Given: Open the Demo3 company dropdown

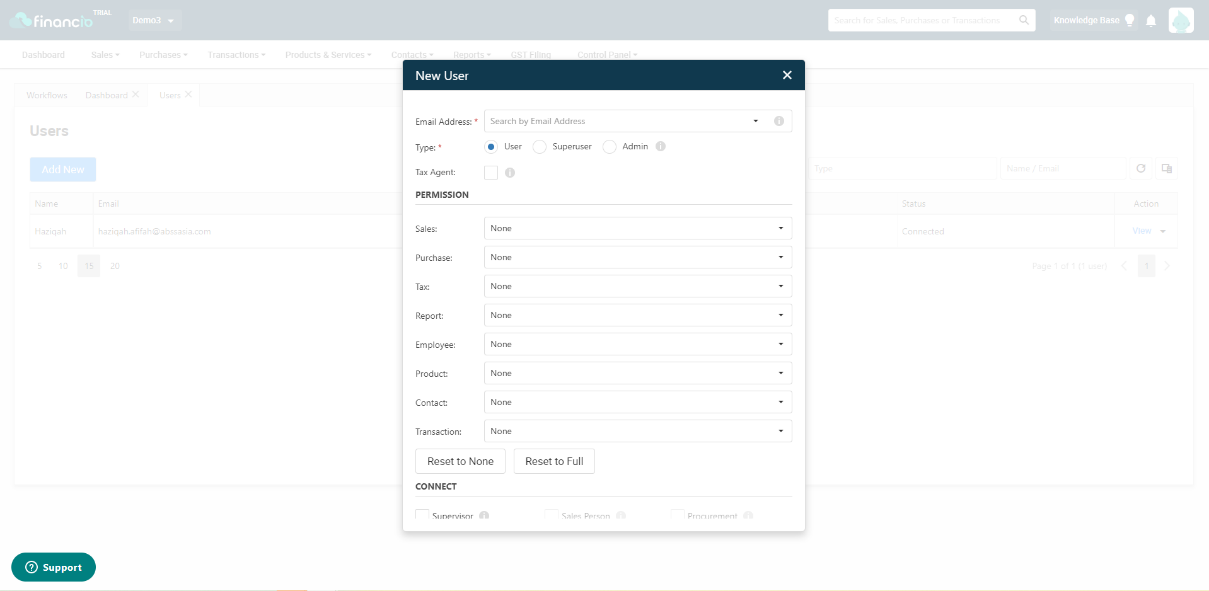Looking at the screenshot, I should tap(154, 20).
